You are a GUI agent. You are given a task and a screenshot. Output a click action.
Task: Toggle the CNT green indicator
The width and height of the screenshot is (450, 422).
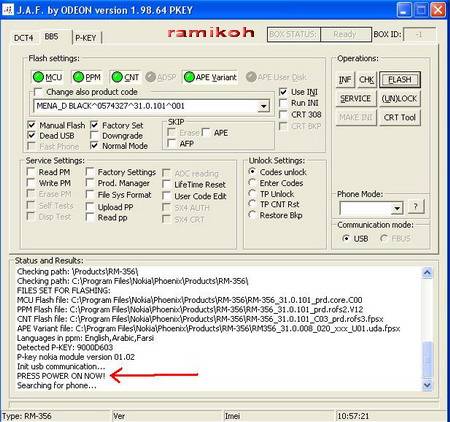[117, 77]
